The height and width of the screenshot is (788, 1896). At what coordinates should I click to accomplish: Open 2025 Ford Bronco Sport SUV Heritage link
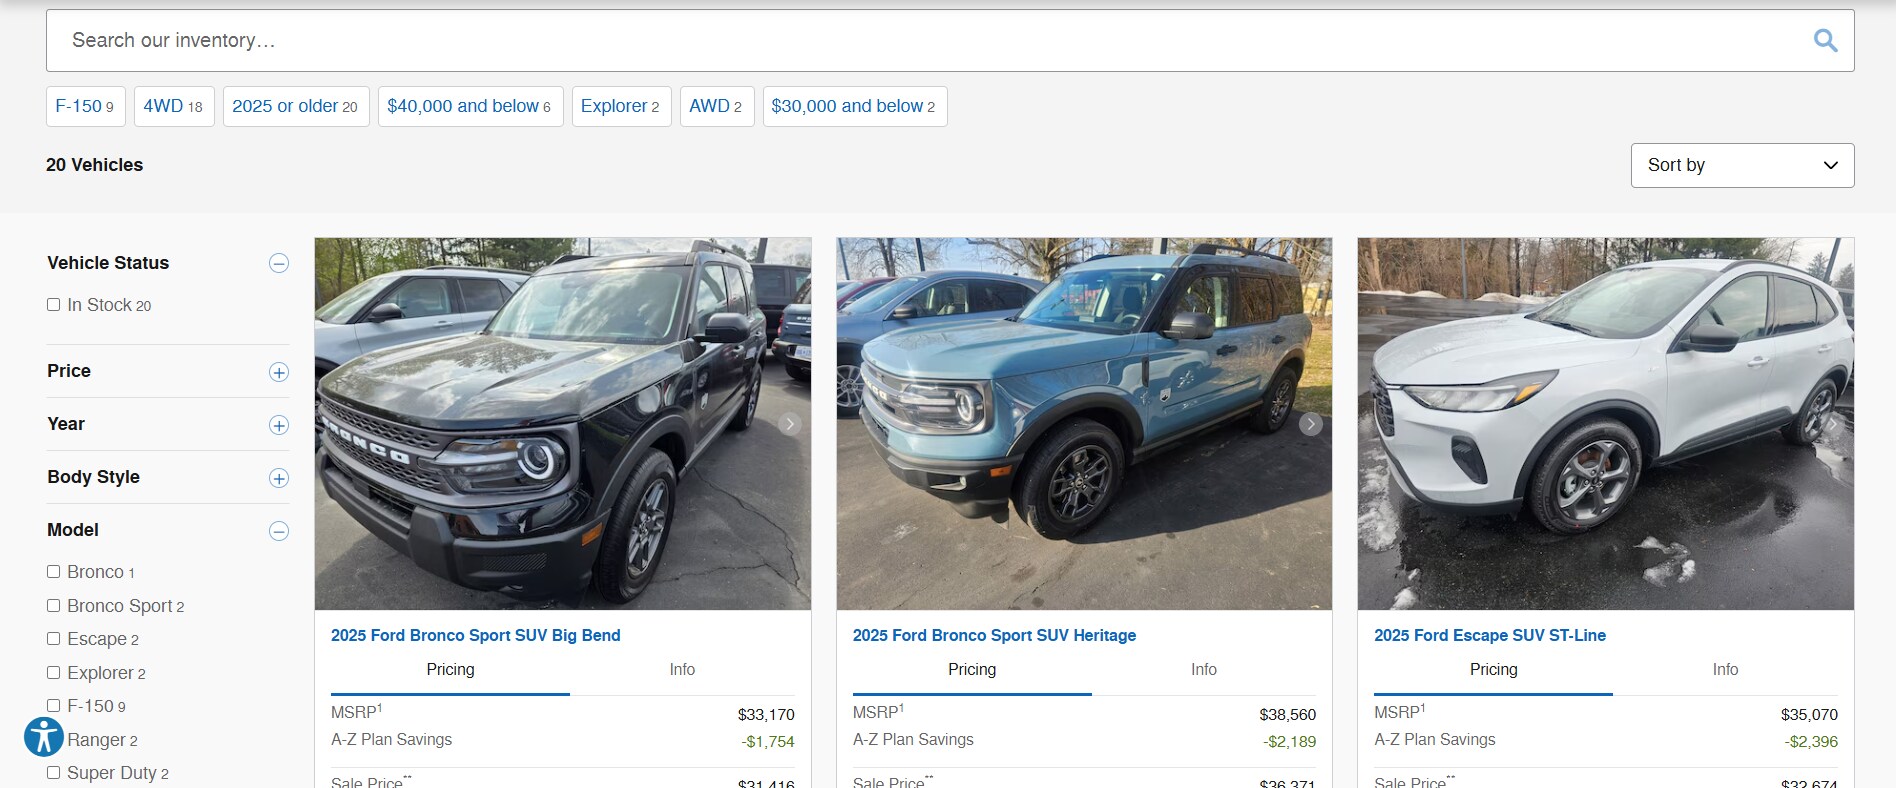tap(994, 635)
